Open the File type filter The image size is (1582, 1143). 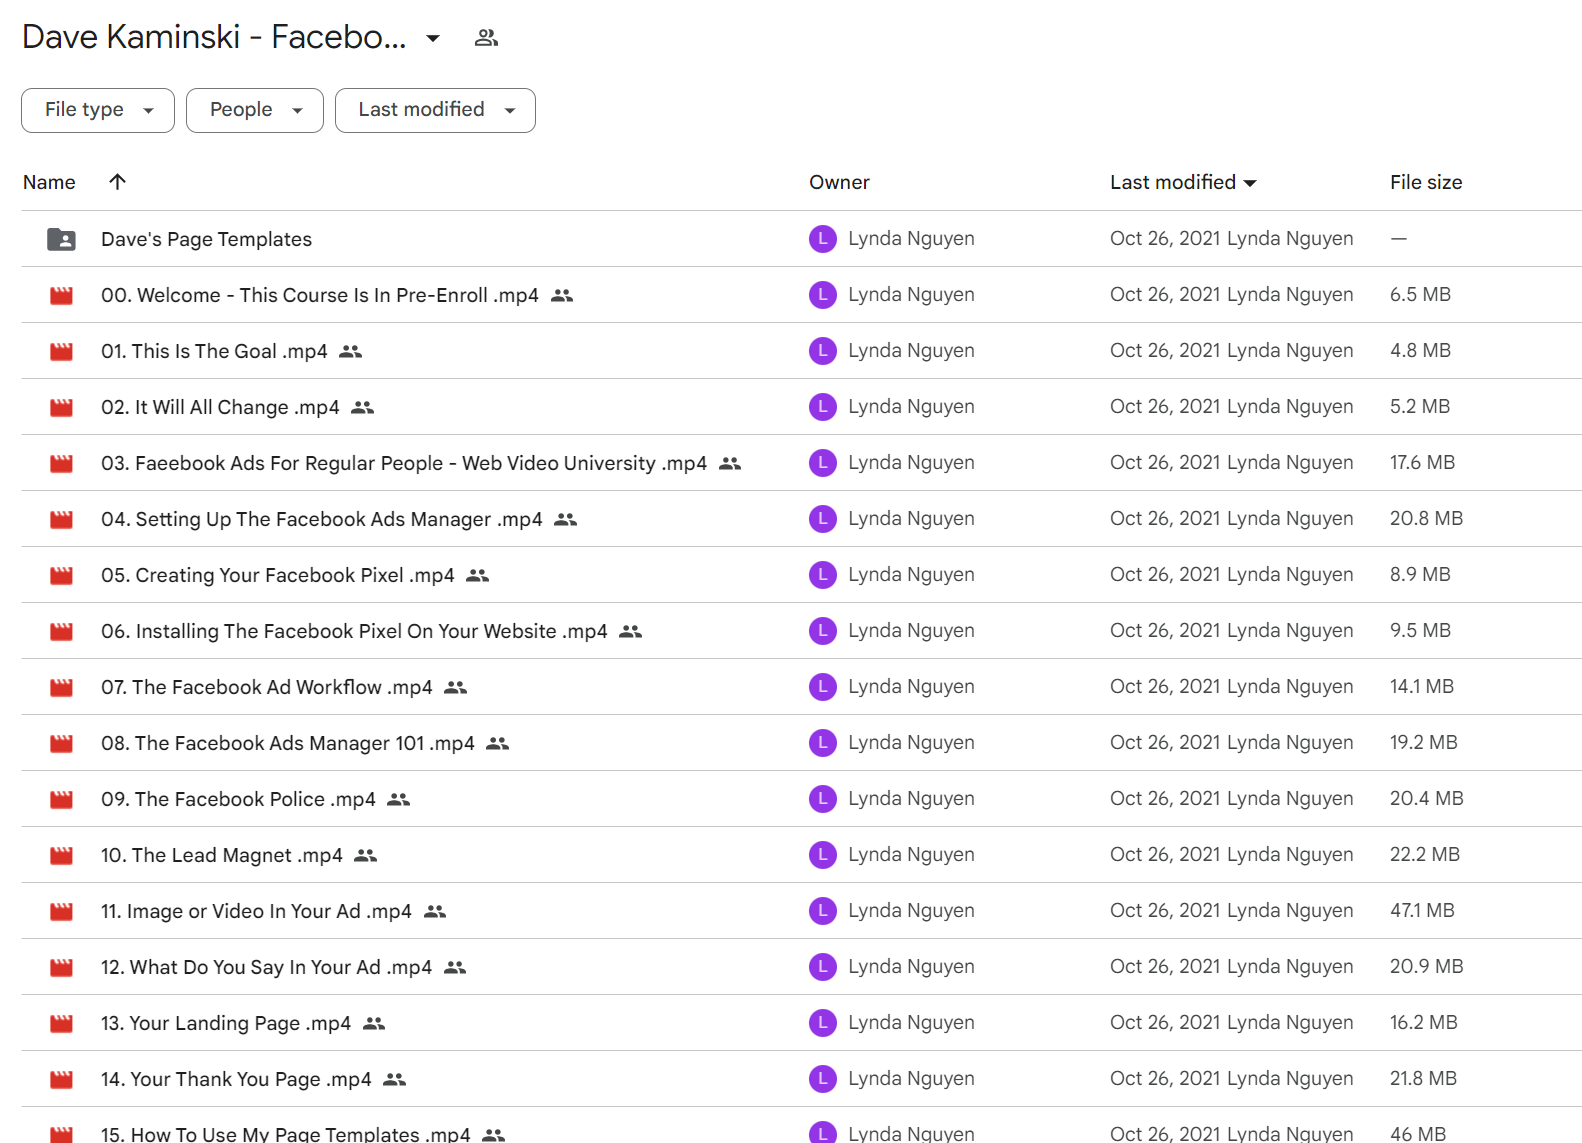(x=98, y=110)
